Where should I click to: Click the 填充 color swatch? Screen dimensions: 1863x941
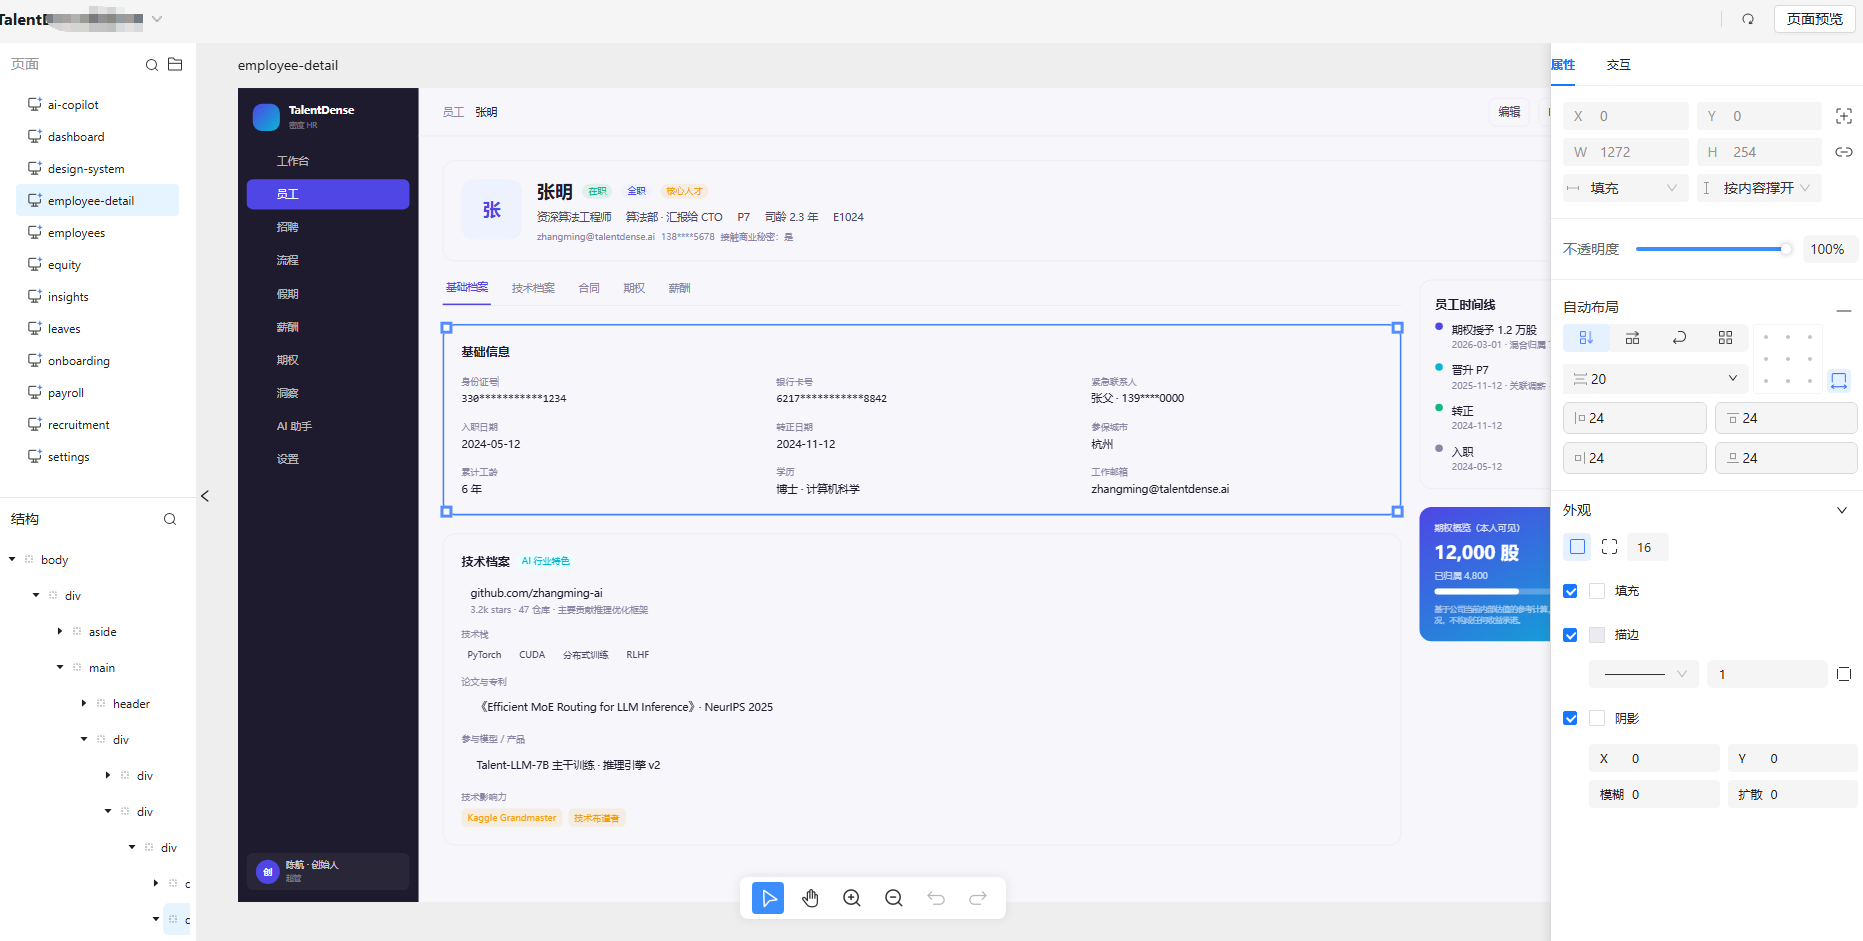coord(1597,591)
